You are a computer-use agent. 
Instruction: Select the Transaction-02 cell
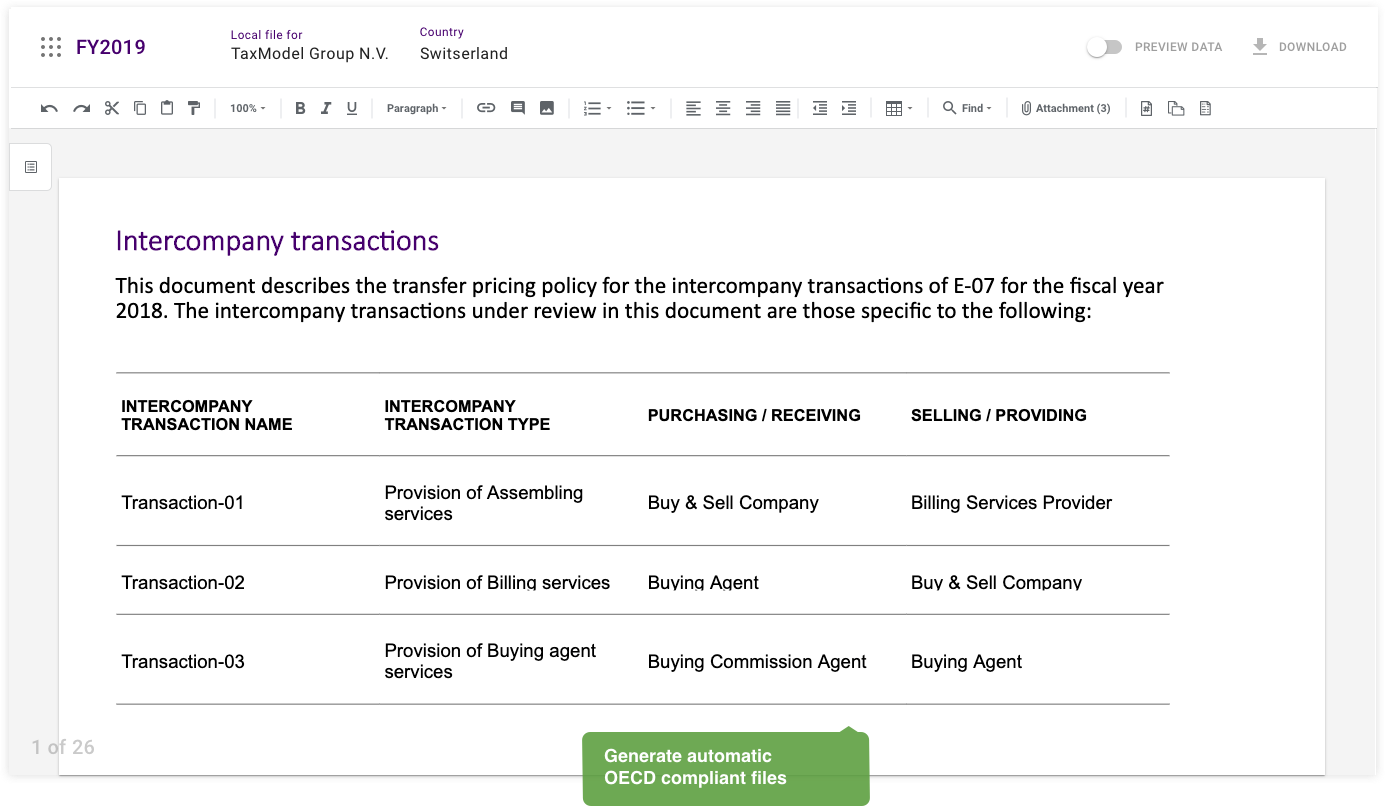point(183,582)
